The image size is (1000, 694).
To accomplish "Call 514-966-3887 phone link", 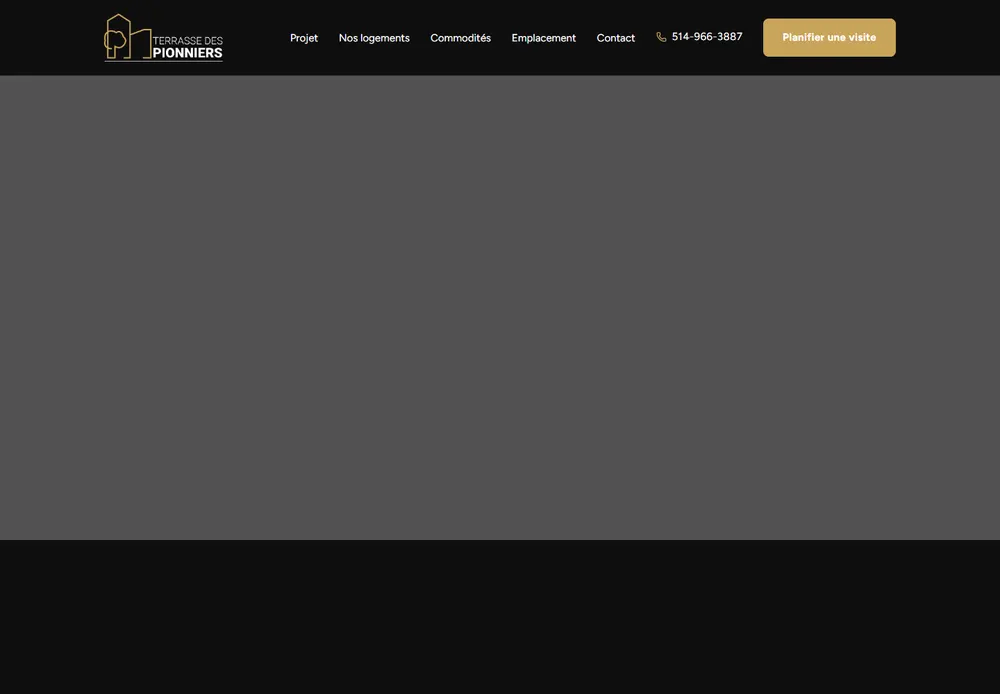I will tap(707, 36).
